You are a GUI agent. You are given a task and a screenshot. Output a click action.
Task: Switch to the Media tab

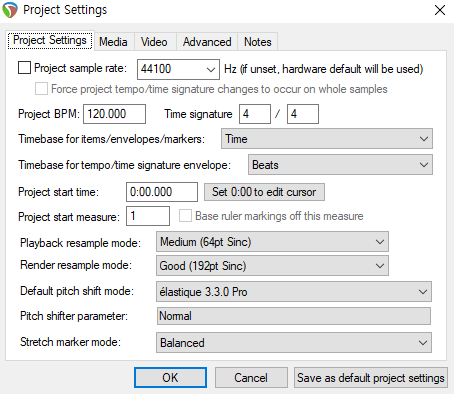click(x=113, y=42)
